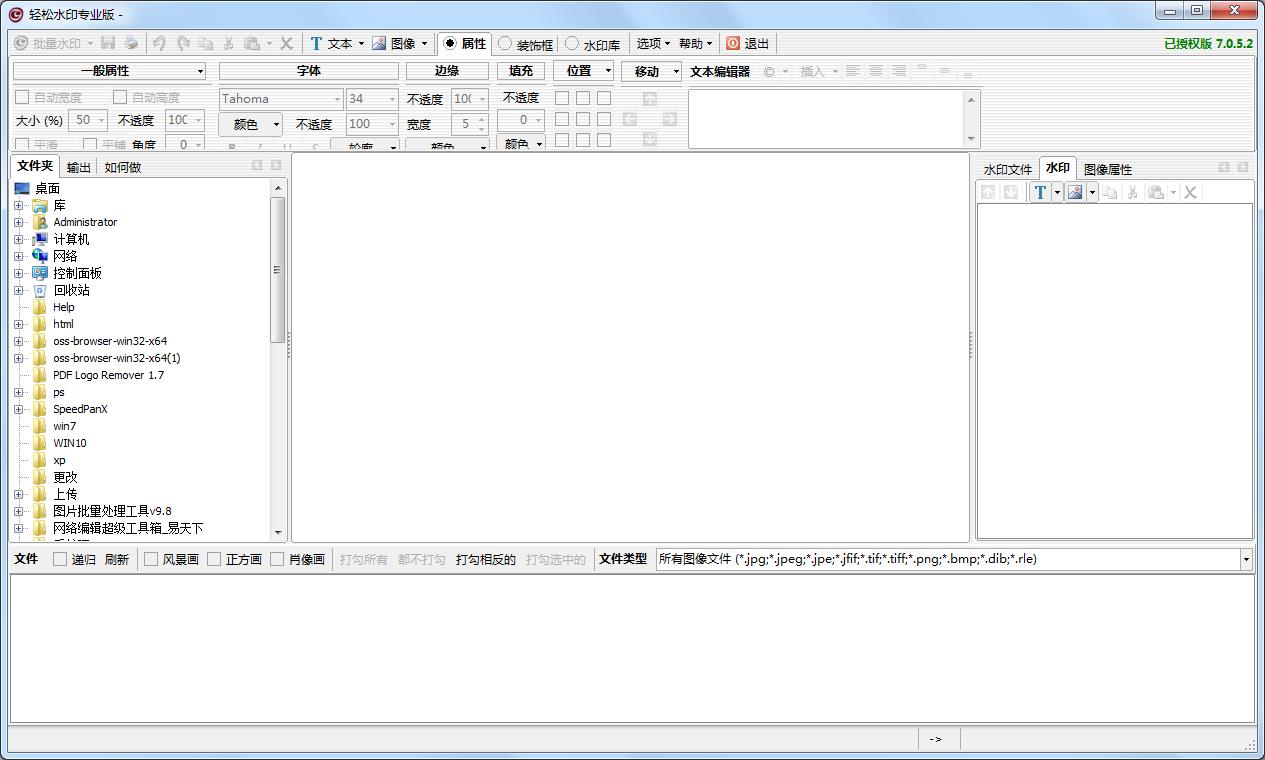The width and height of the screenshot is (1265, 760).
Task: Click the T text icon in watermark panel
Action: (1040, 192)
